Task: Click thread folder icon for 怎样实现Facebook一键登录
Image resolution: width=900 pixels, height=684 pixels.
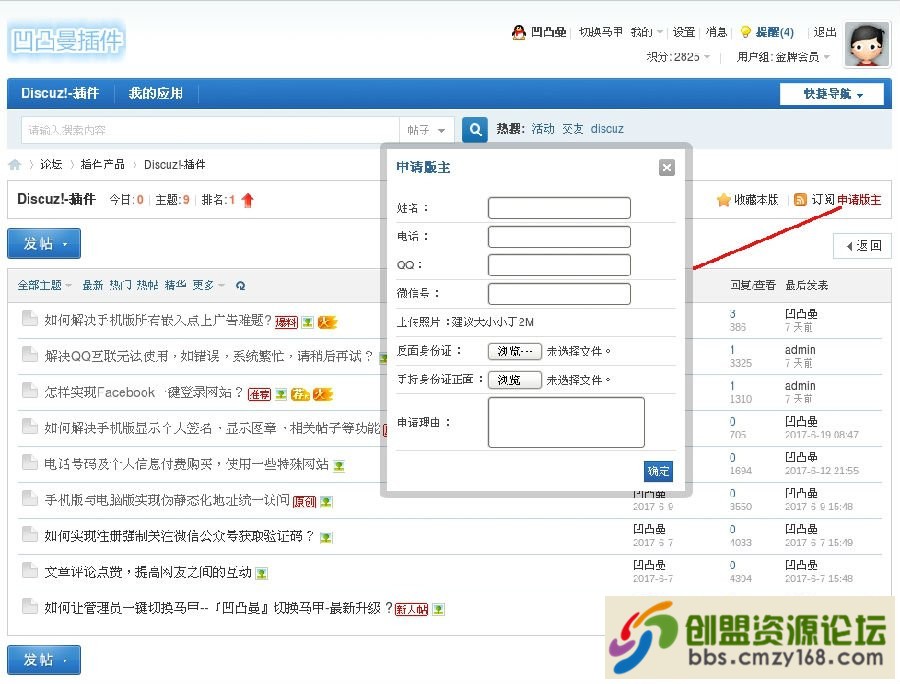Action: 30,391
